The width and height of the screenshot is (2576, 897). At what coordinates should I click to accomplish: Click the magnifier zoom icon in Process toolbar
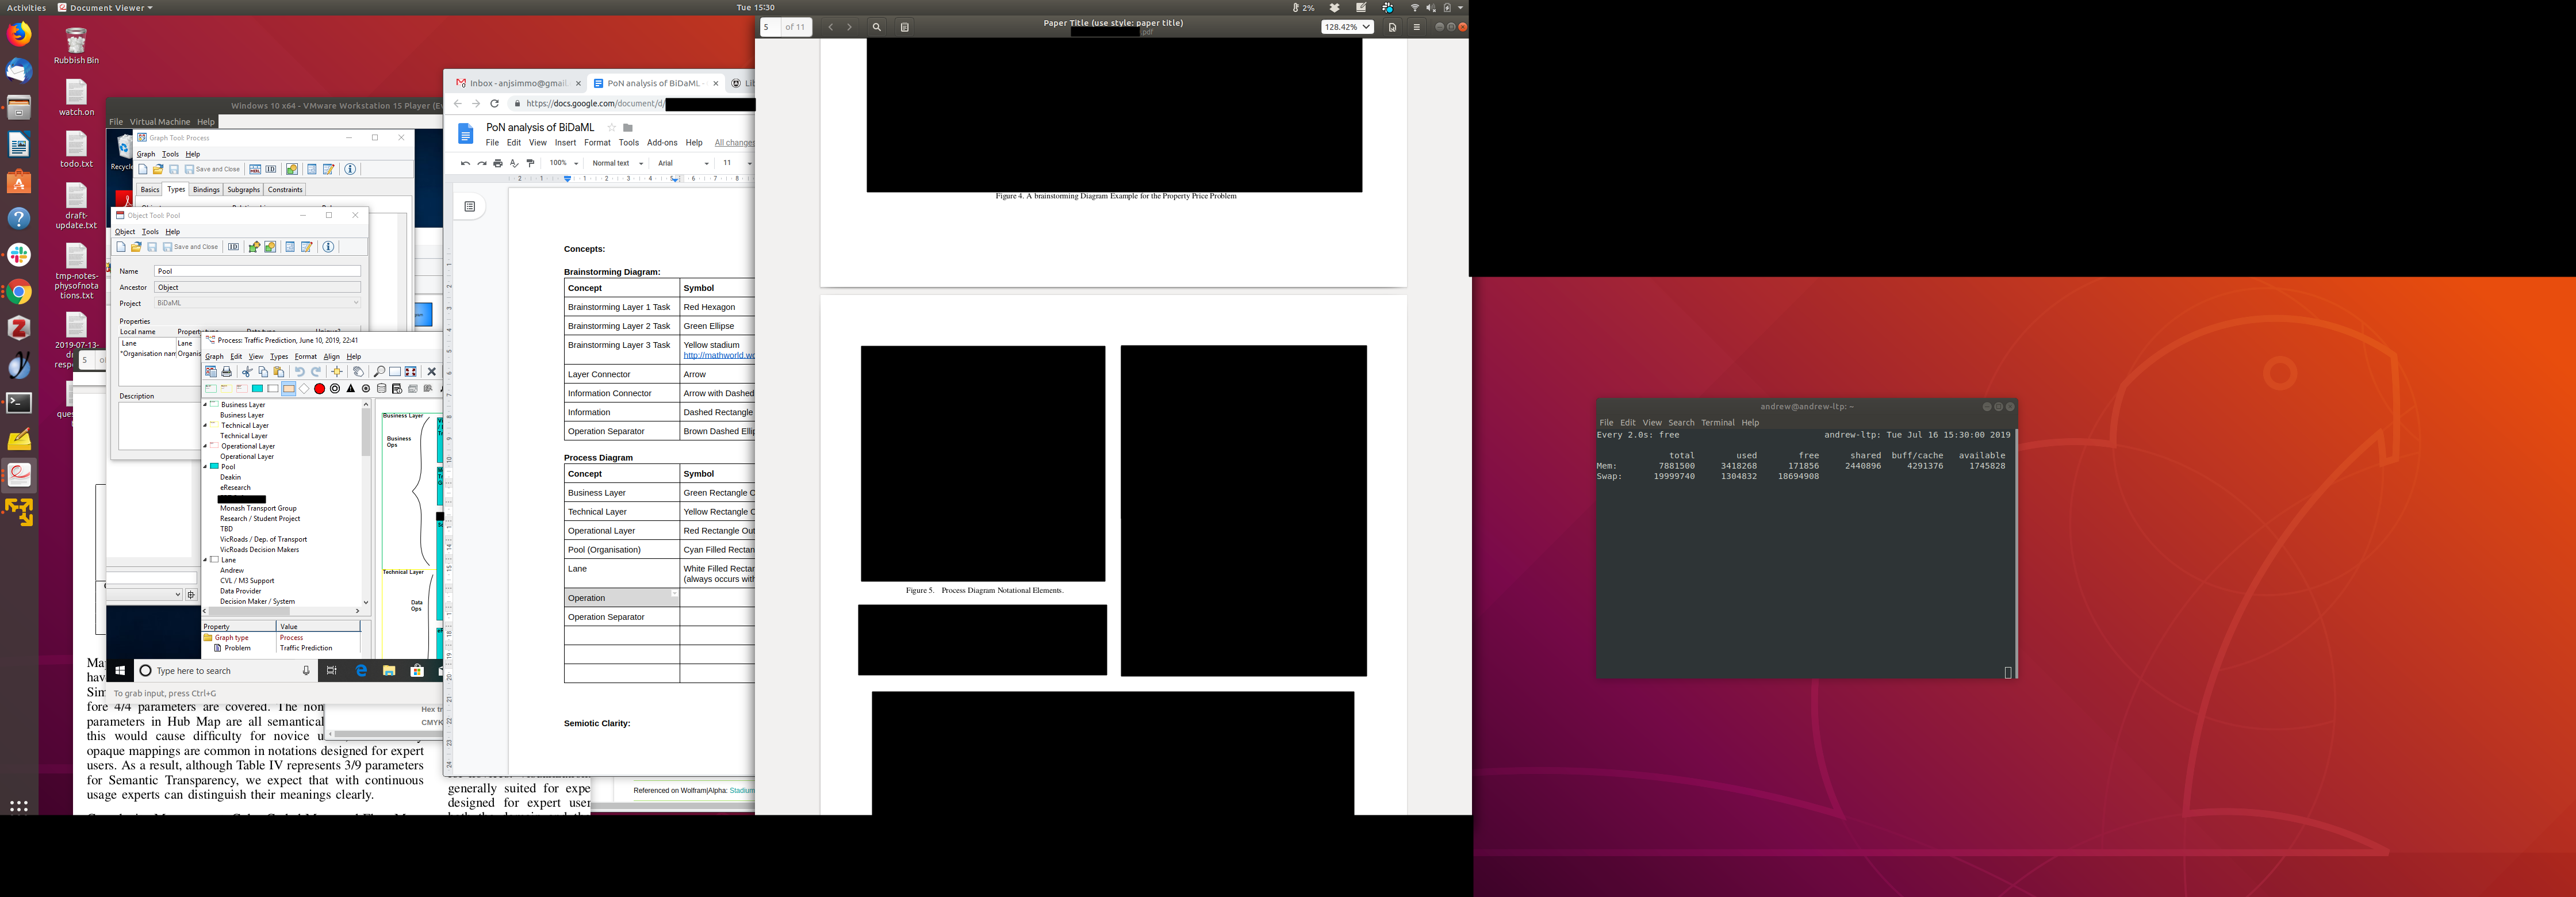(379, 372)
